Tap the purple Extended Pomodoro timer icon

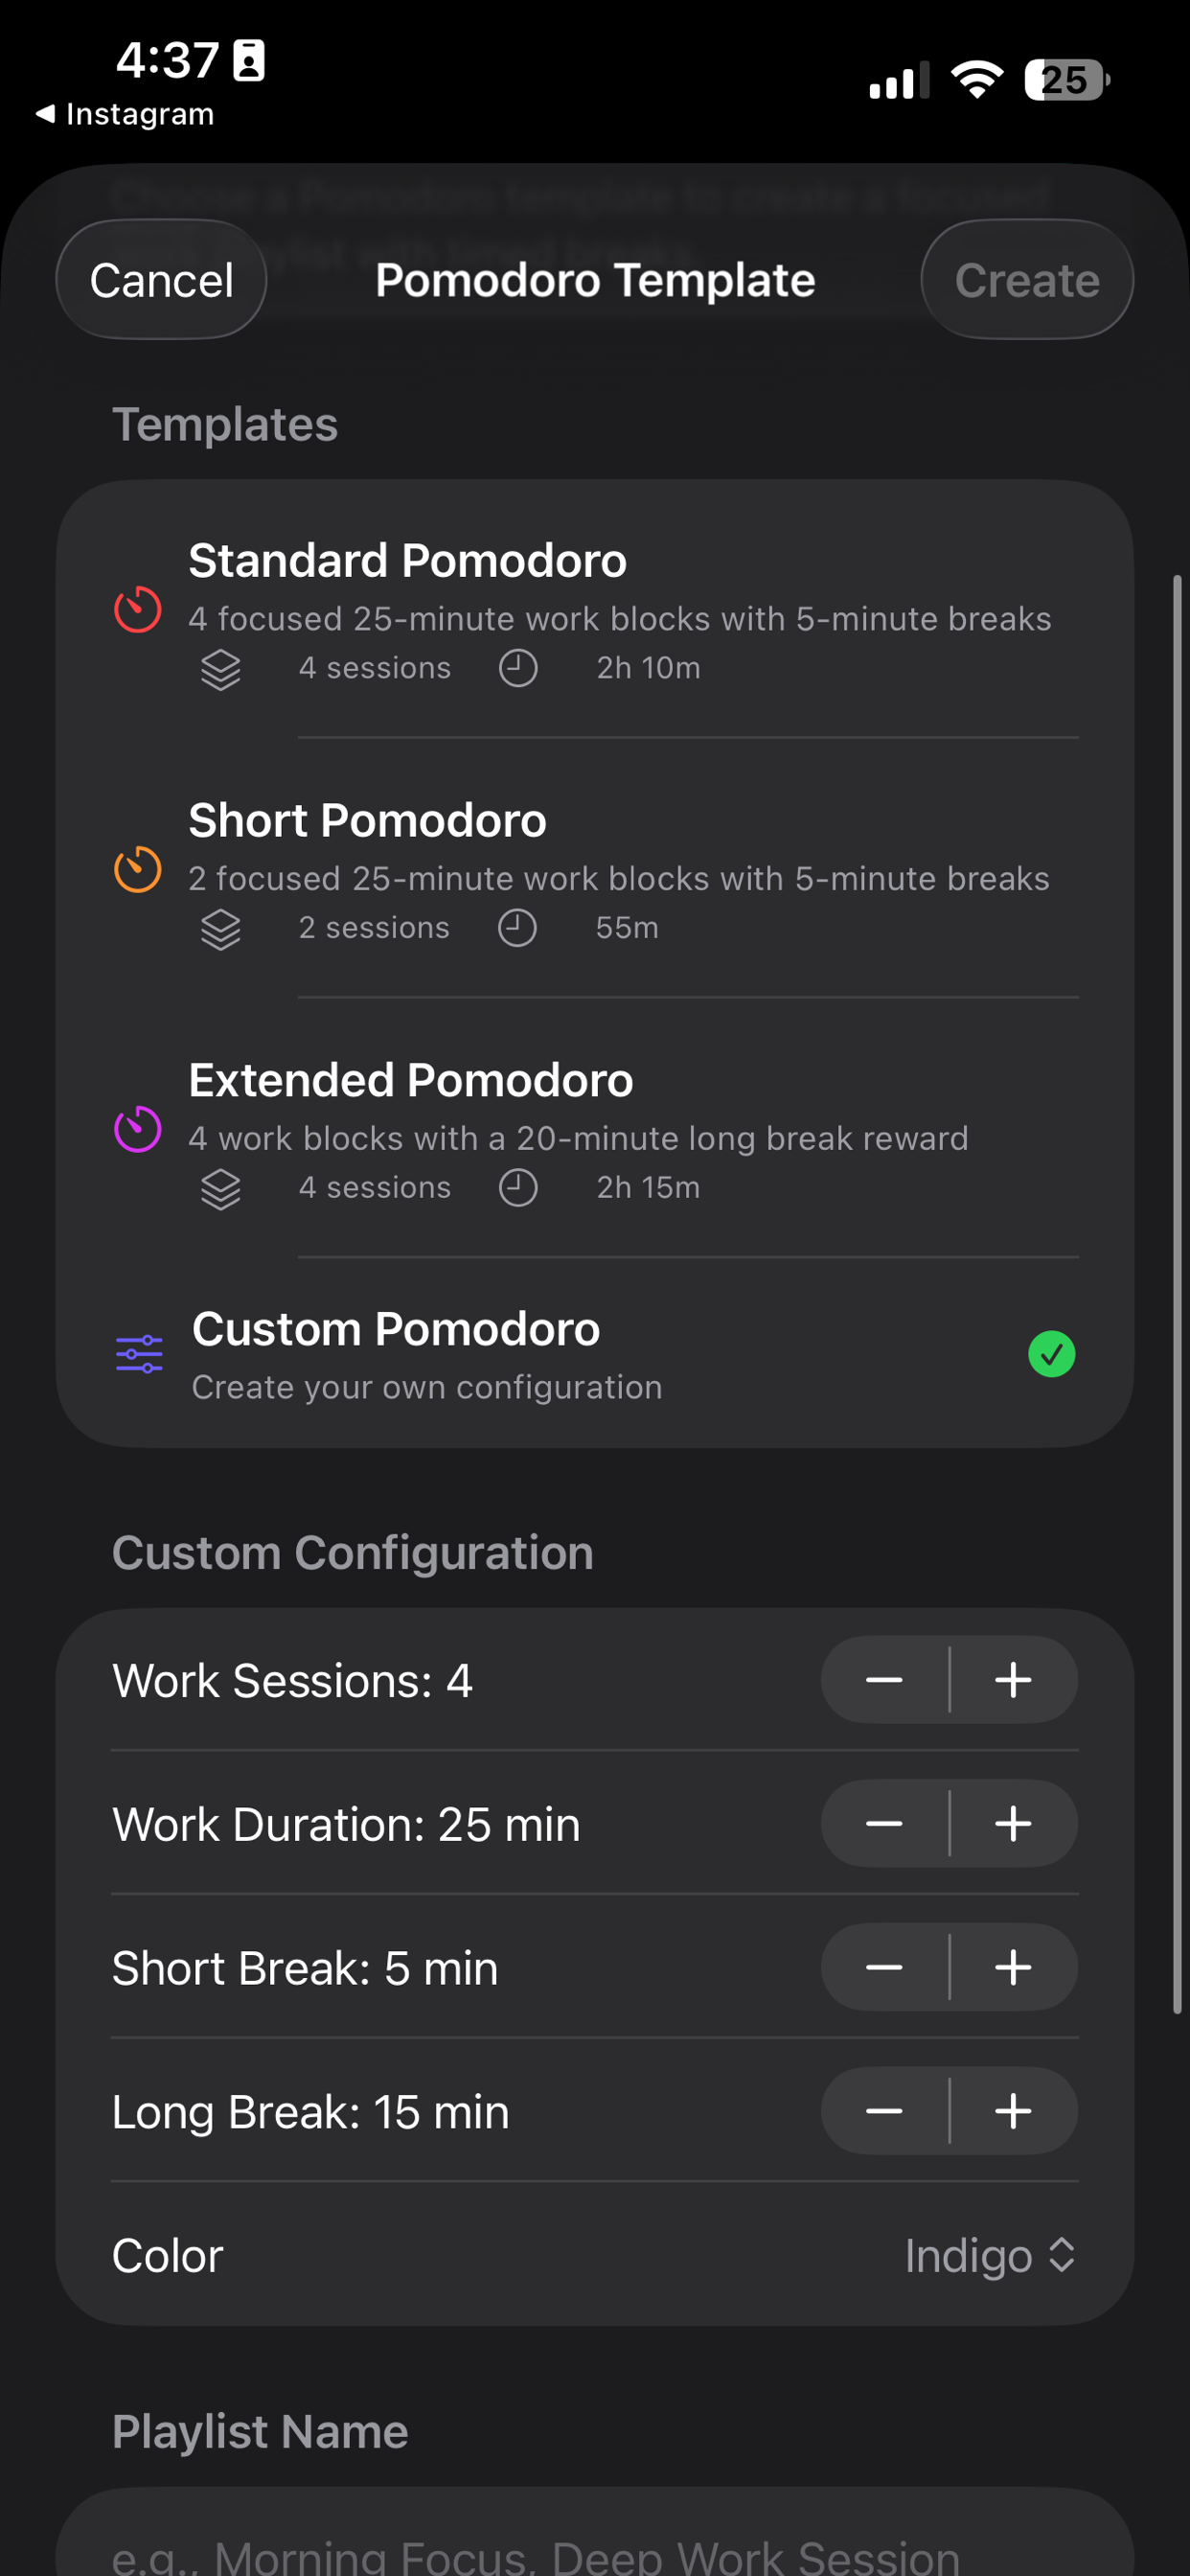[x=138, y=1129]
